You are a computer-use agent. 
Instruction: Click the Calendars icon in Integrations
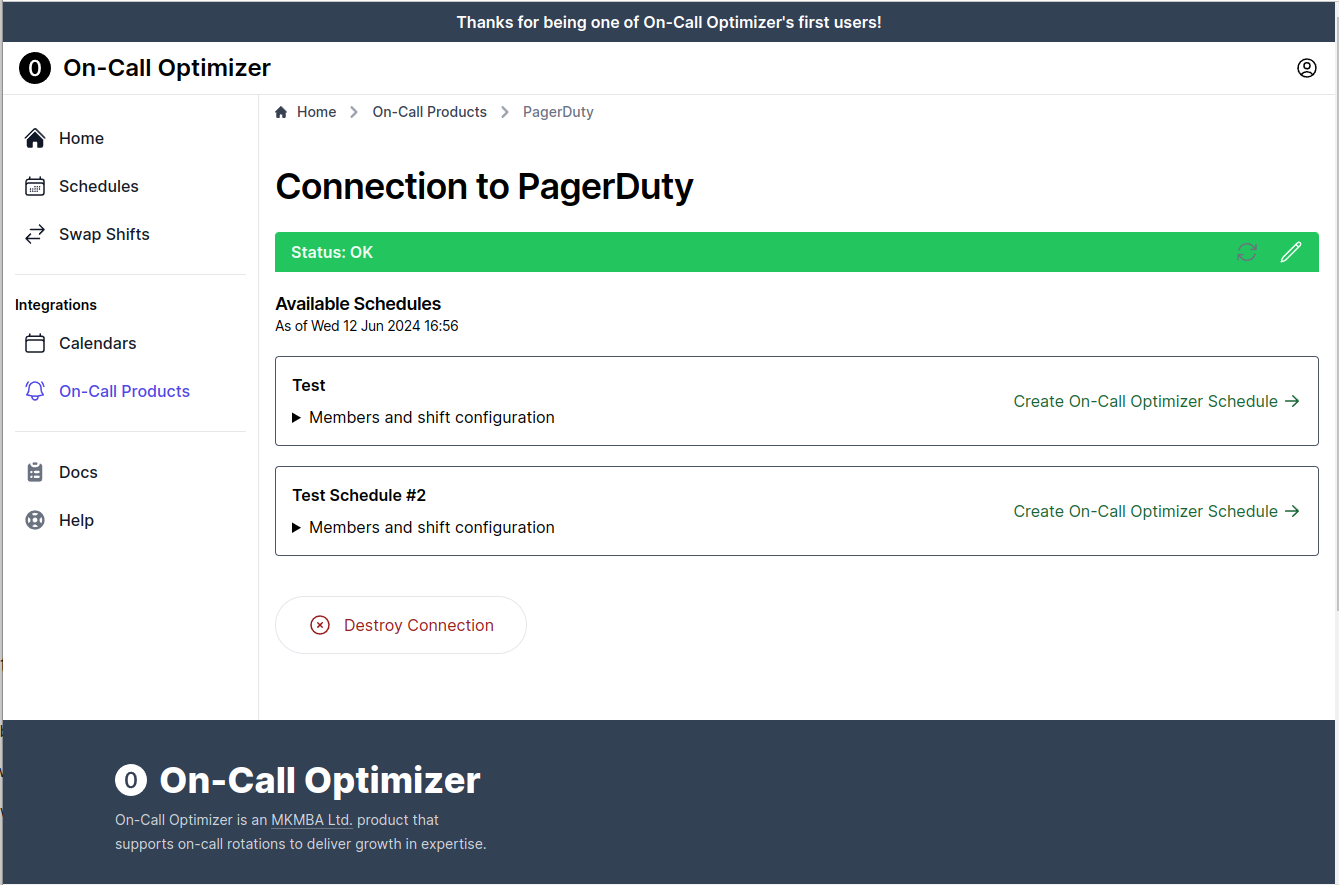35,343
